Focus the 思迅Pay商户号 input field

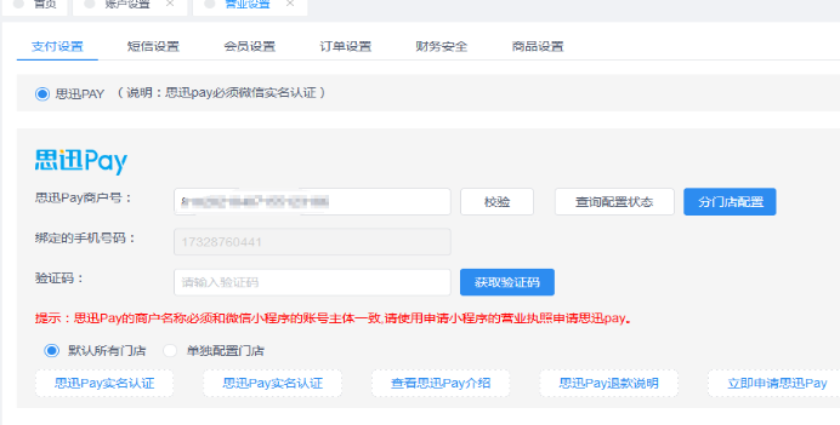pos(312,202)
